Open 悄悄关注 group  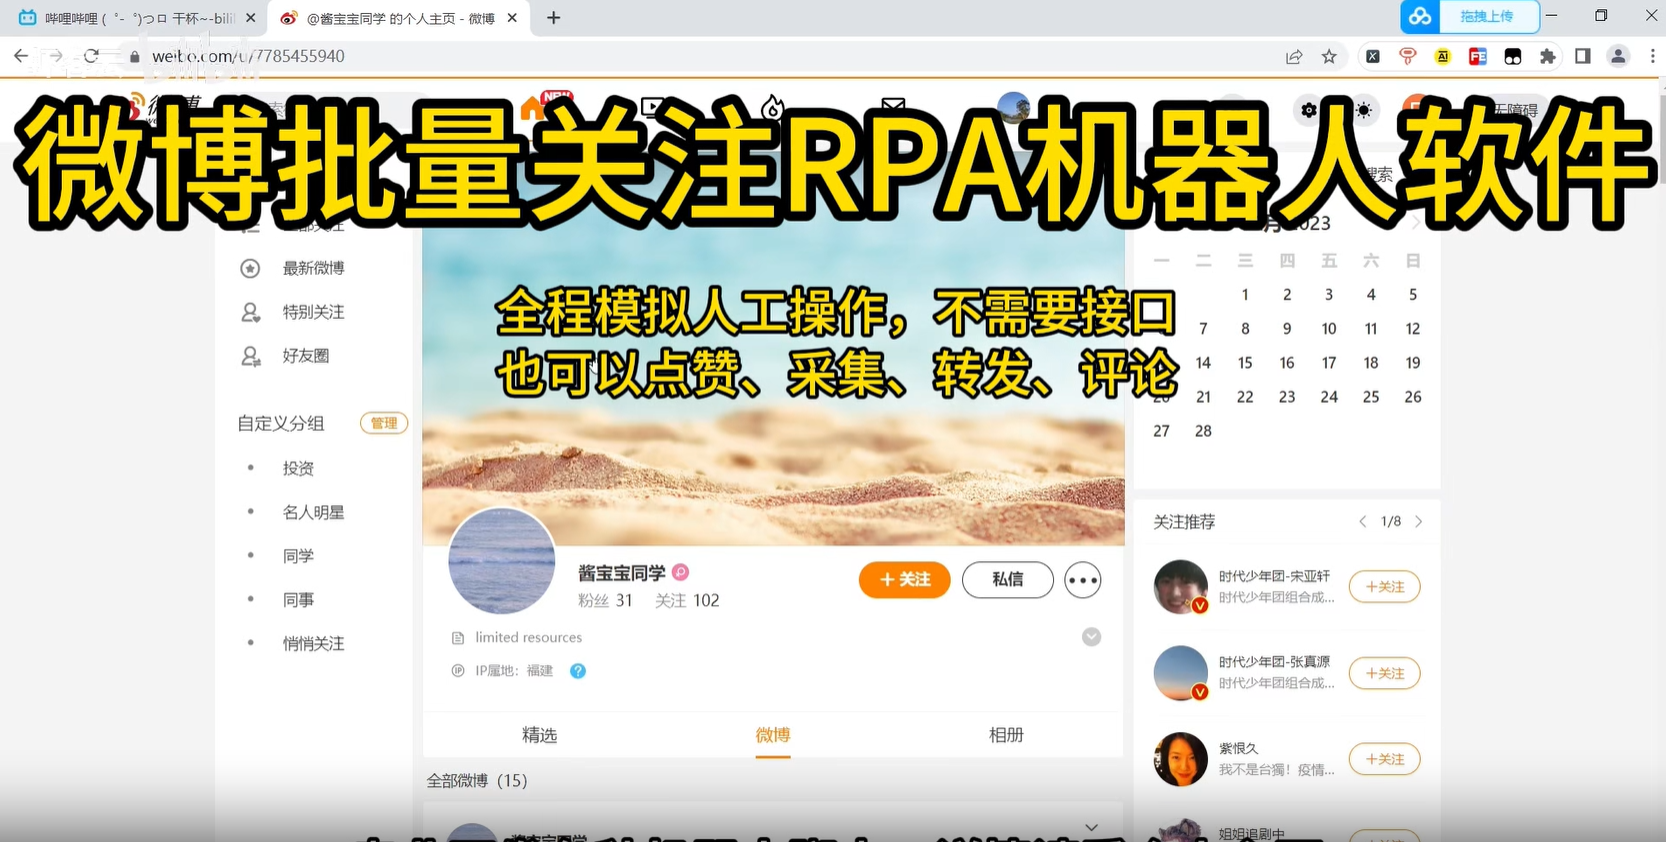[313, 644]
